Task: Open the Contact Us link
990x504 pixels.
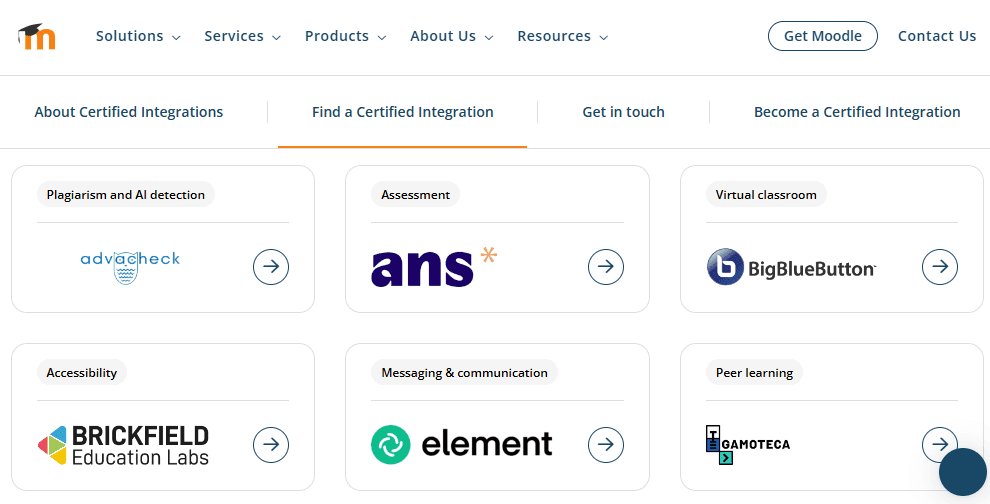Action: pos(937,37)
